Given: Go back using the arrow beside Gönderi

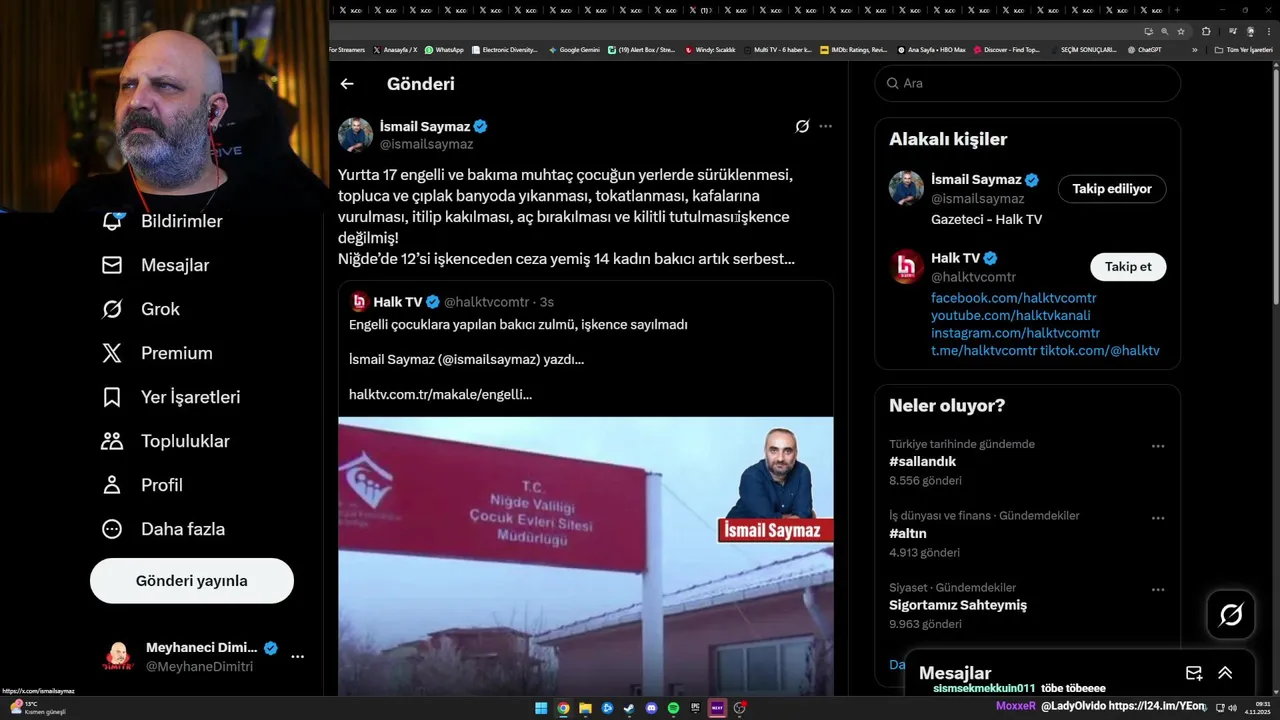Looking at the screenshot, I should 347,84.
